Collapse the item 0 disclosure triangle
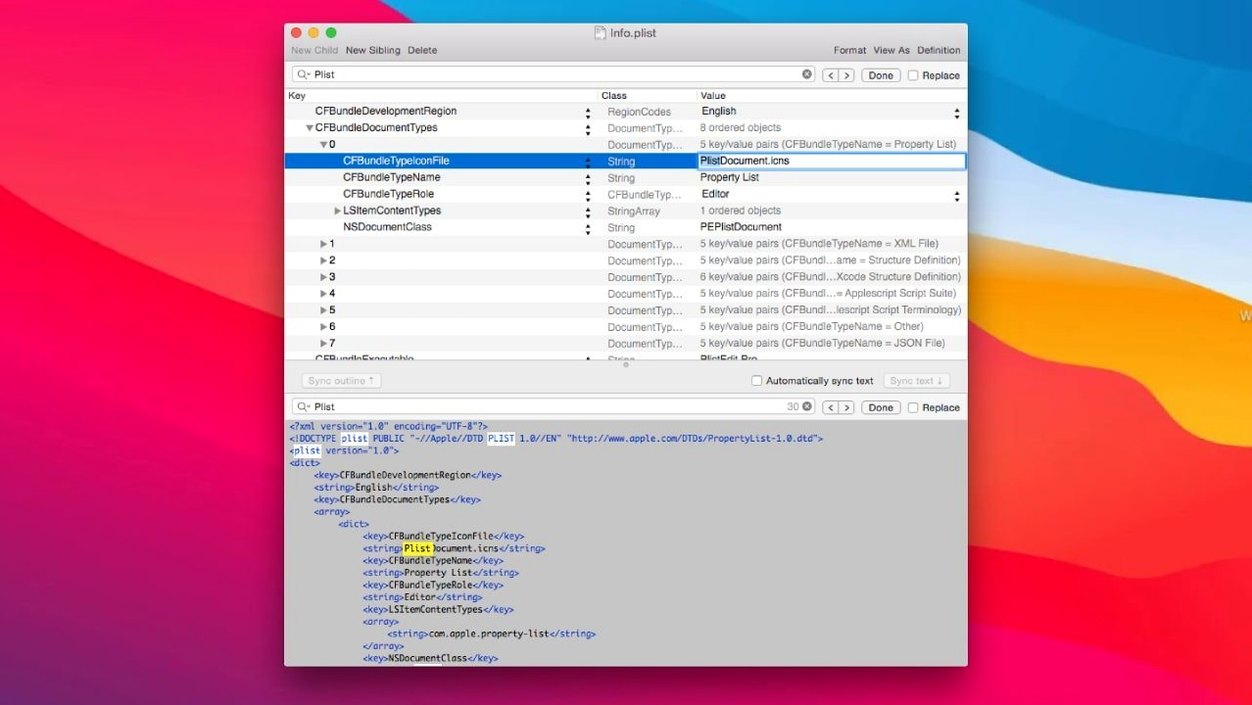The height and width of the screenshot is (705, 1252). pos(323,145)
